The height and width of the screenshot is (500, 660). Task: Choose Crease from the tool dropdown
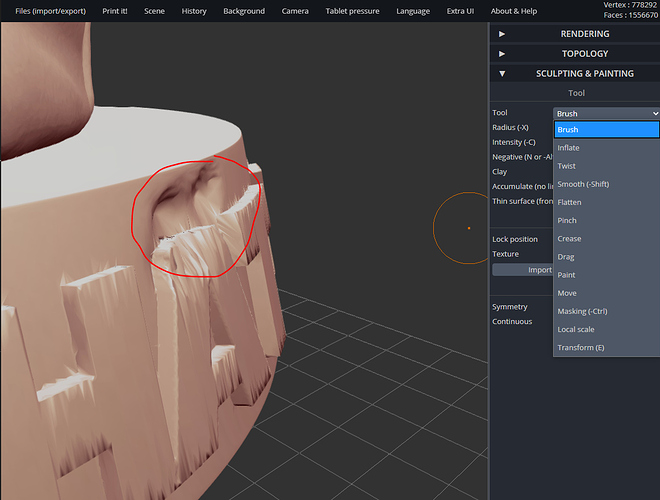[569, 239]
